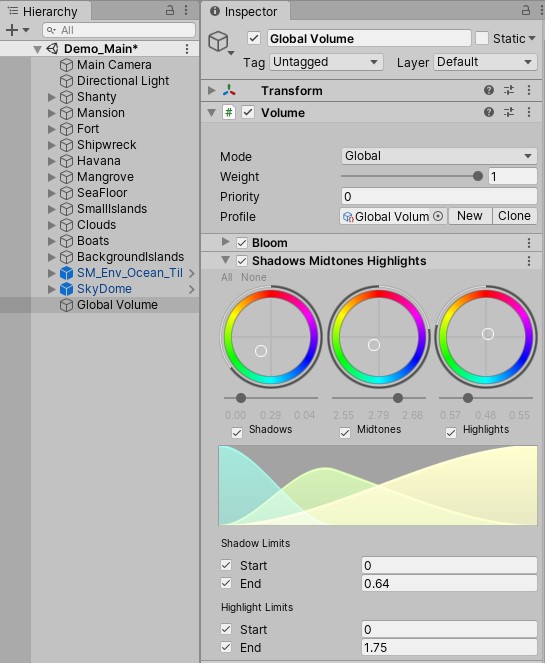Open SM_Env_Ocean_Til prefab with its arrow
545x663 pixels.
(x=192, y=273)
